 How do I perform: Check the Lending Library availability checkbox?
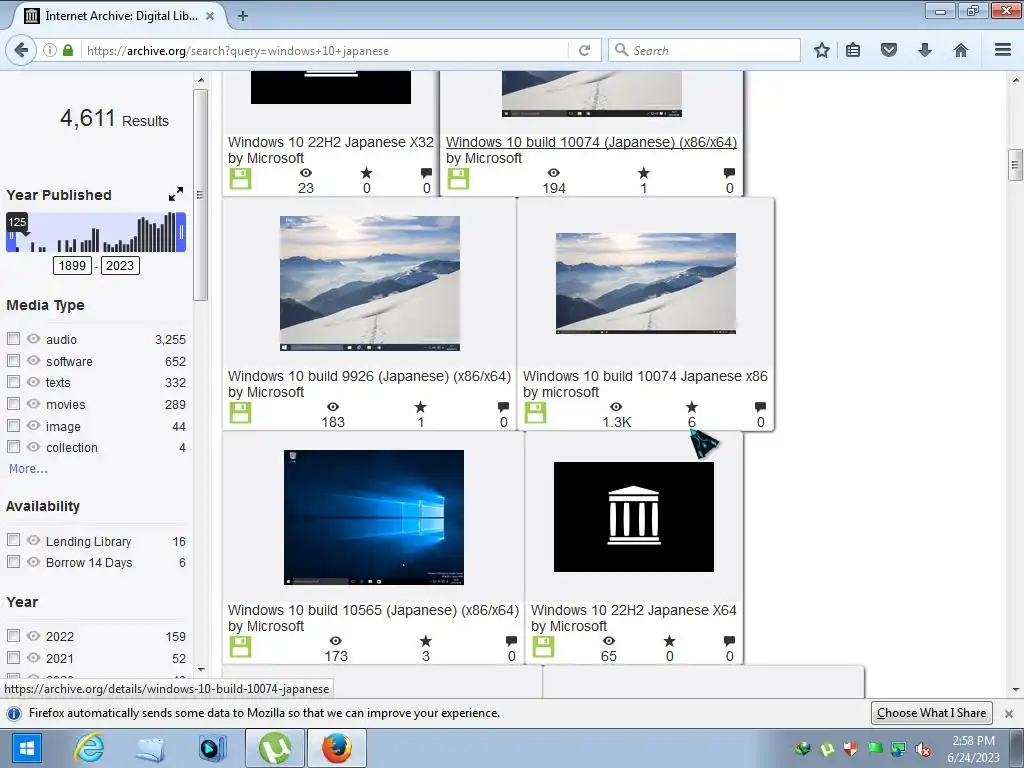(x=13, y=540)
